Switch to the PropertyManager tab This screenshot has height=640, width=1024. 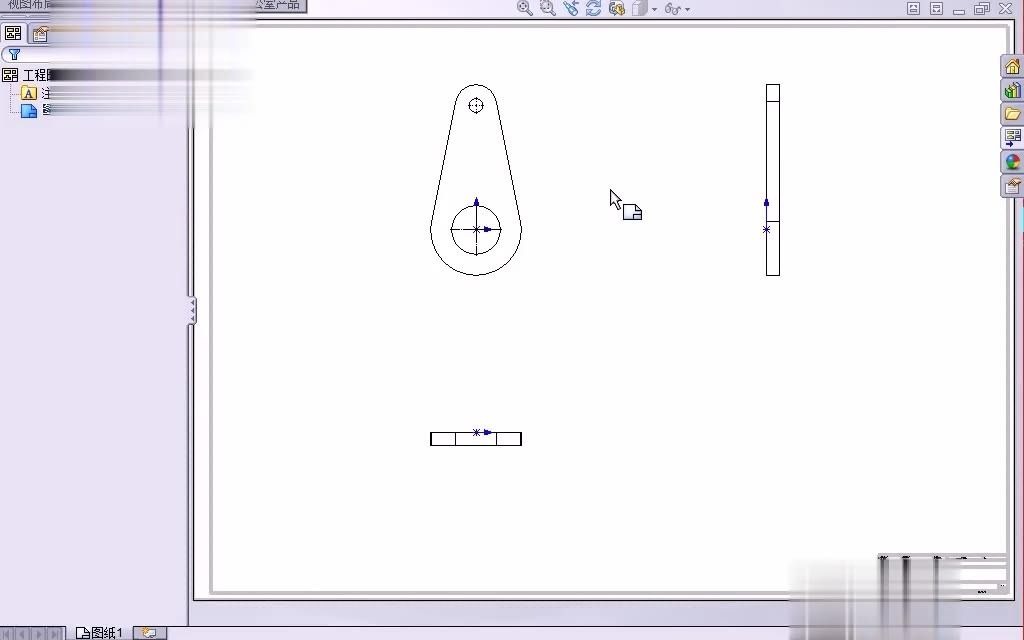coord(38,33)
